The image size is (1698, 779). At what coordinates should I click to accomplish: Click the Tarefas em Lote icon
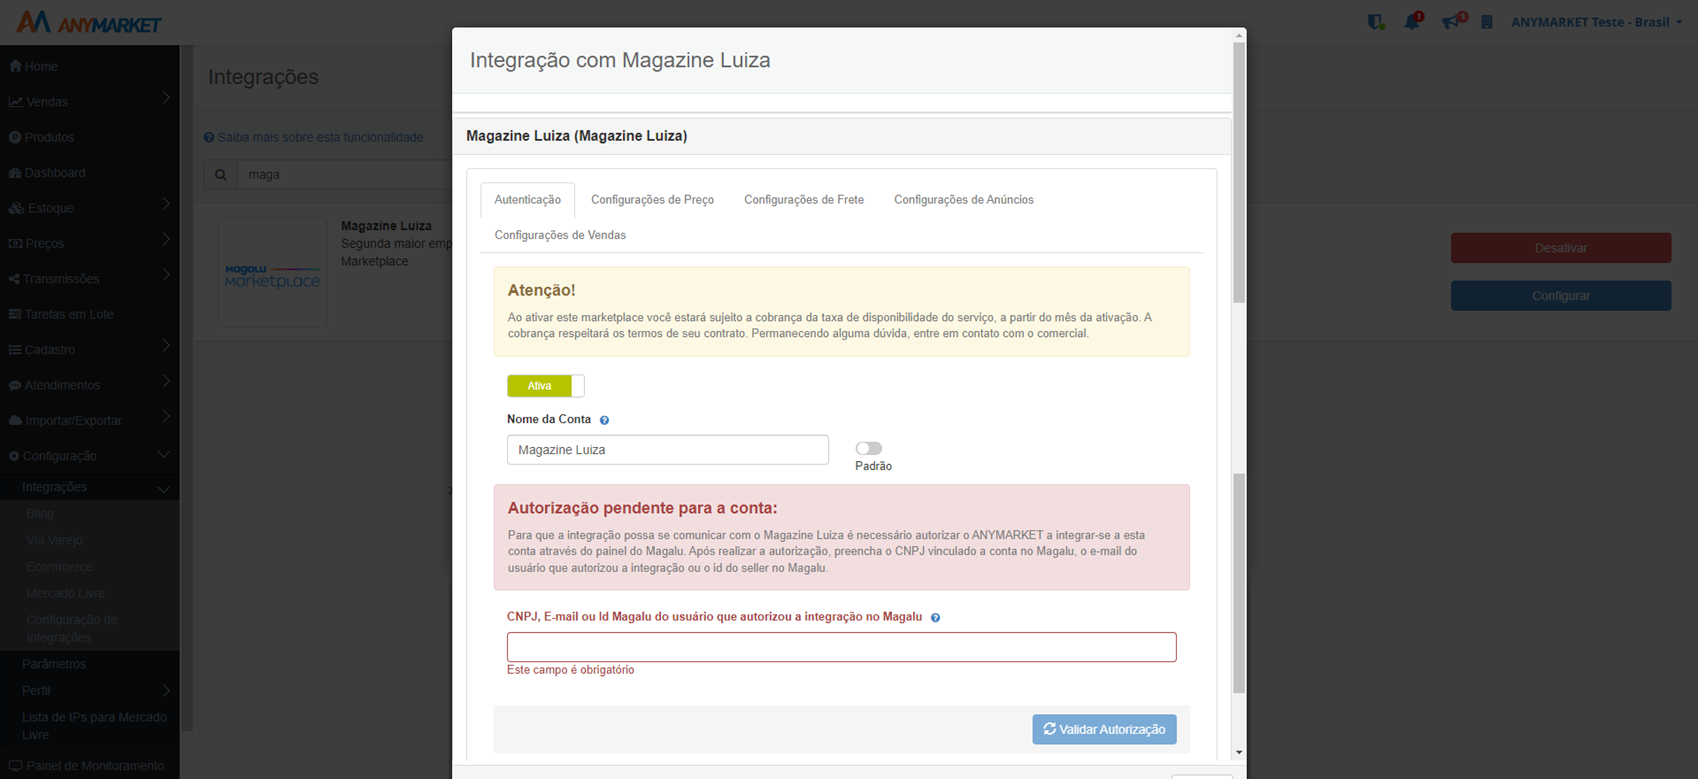click(x=15, y=314)
